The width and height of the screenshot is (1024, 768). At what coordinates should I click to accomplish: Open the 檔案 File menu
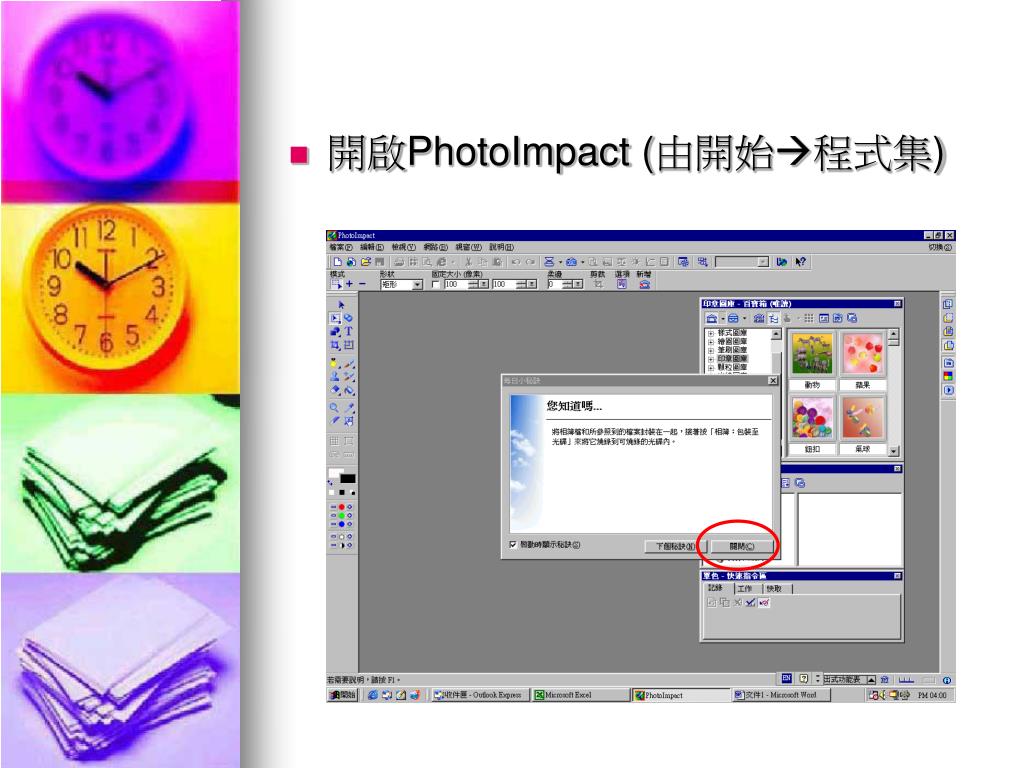pos(341,248)
